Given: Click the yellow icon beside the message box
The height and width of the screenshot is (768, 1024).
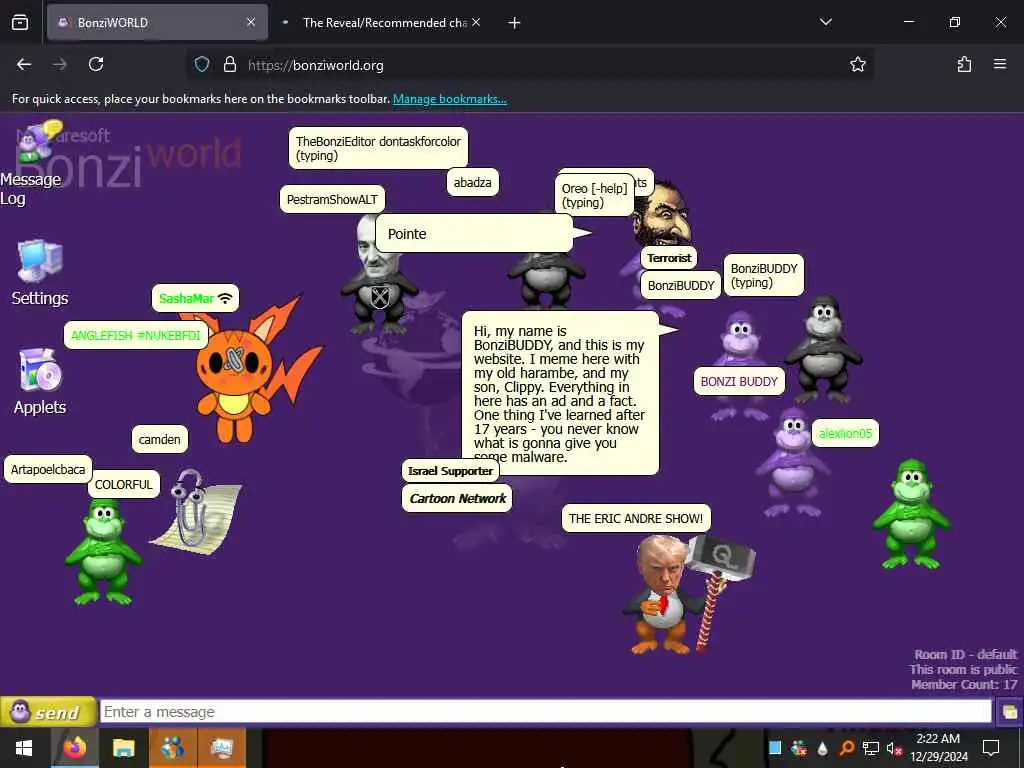Looking at the screenshot, I should point(1009,712).
